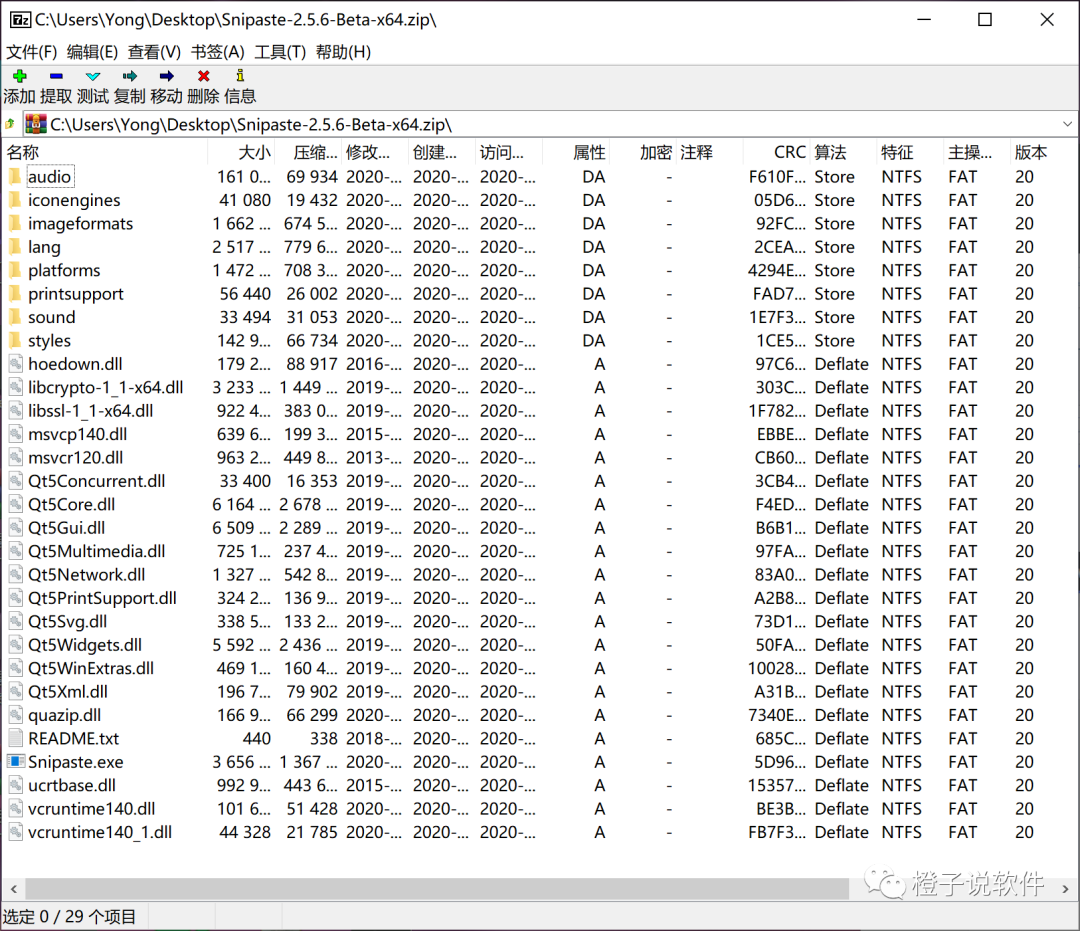Click the 选定 0 / 29 个项目 status text
The width and height of the screenshot is (1080, 931).
(70, 917)
